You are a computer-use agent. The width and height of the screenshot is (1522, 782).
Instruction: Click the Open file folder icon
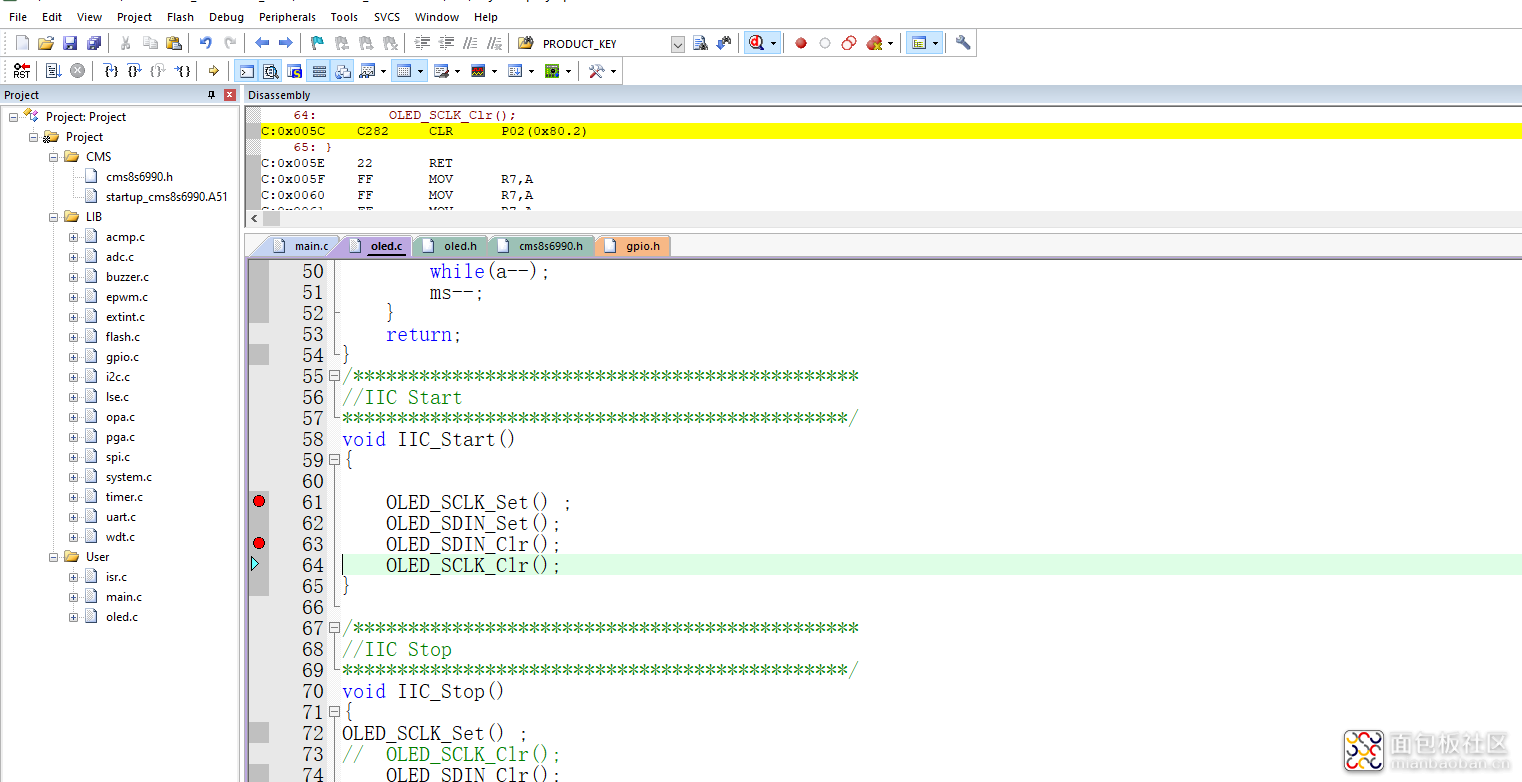(x=46, y=43)
